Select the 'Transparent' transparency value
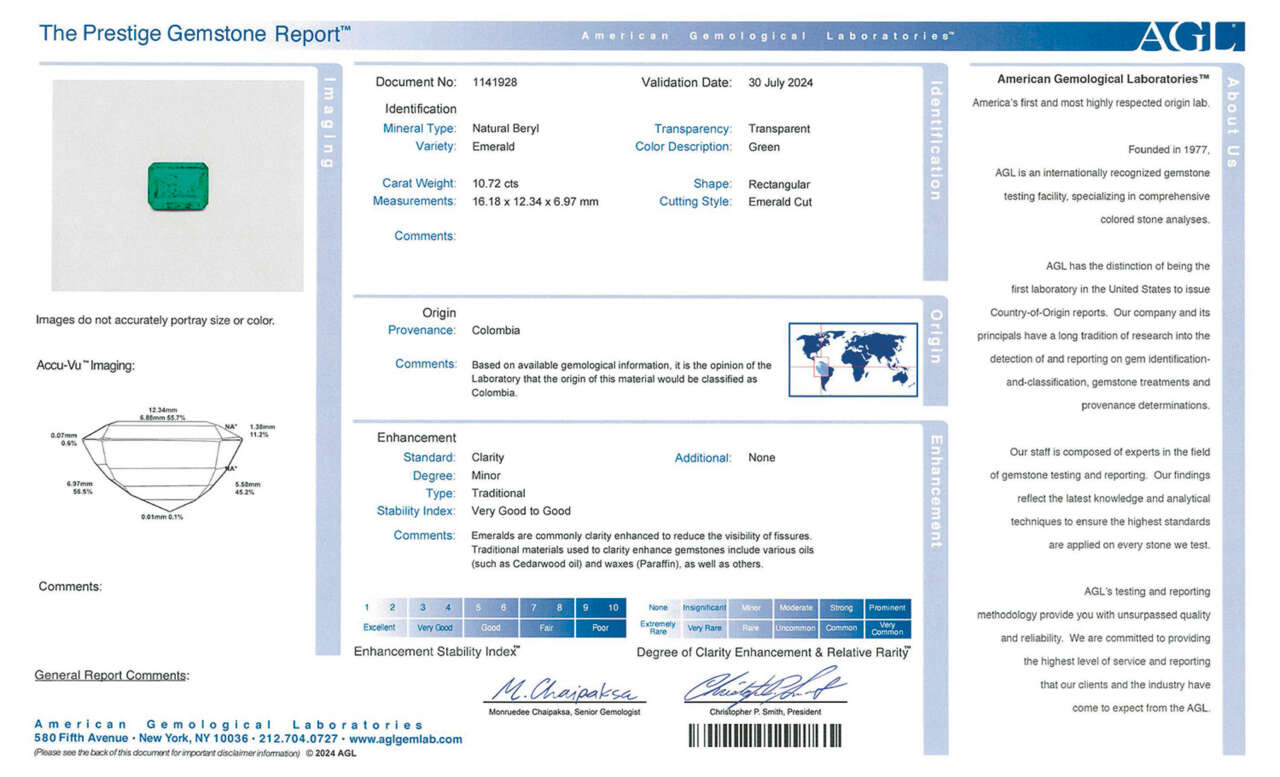Image resolution: width=1280 pixels, height=777 pixels. point(779,128)
